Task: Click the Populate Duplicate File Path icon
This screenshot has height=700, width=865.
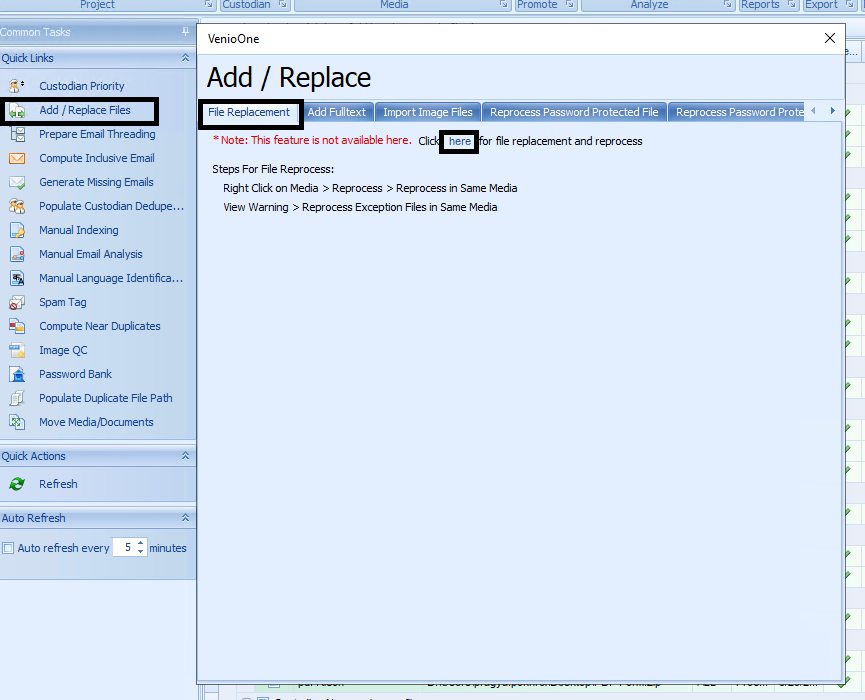Action: 17,398
